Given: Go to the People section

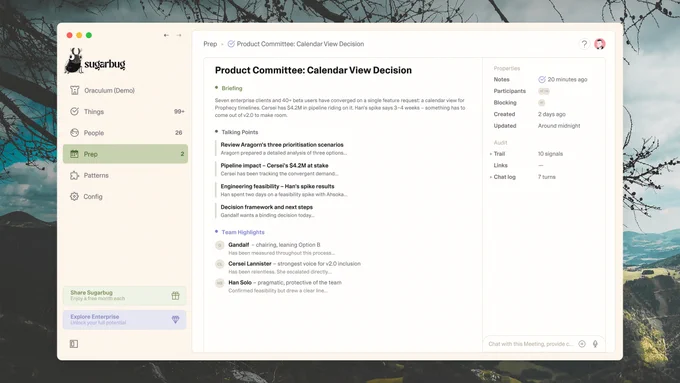Looking at the screenshot, I should pyautogui.click(x=125, y=133).
